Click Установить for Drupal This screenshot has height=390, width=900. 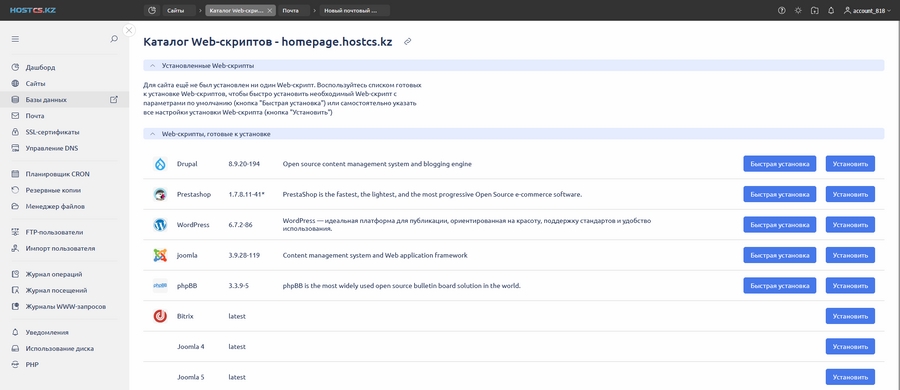[x=850, y=164]
